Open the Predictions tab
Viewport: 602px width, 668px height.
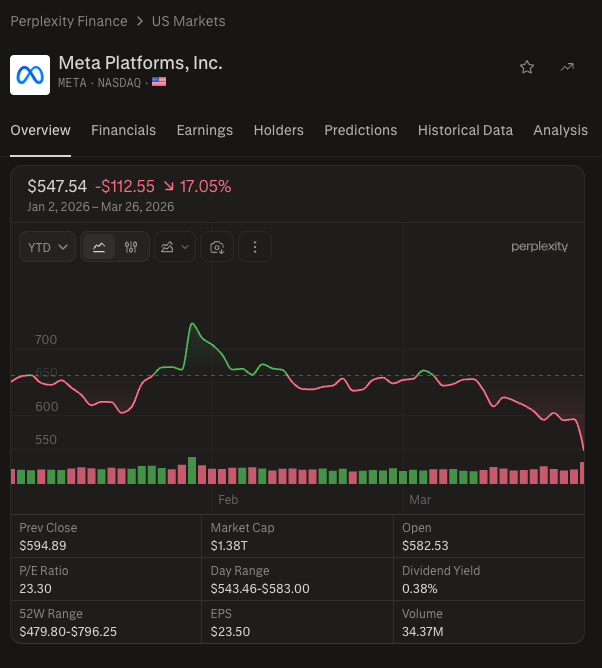361,130
